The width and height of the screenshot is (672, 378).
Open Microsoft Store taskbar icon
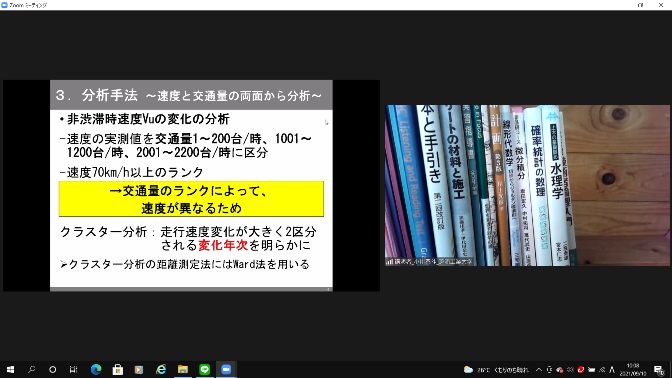point(117,369)
